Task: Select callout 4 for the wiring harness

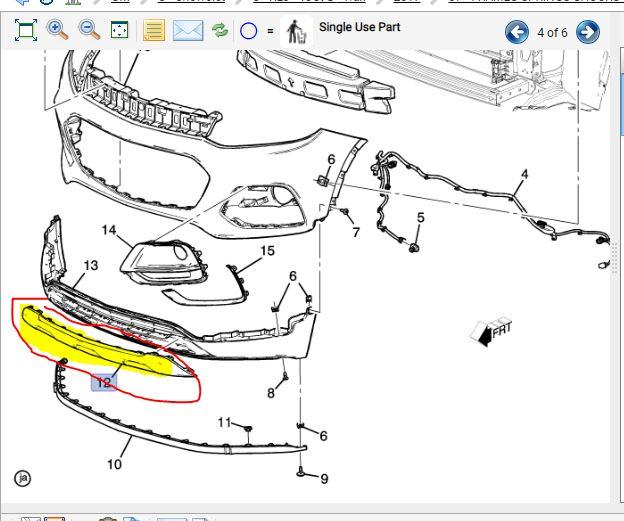Action: (x=524, y=175)
